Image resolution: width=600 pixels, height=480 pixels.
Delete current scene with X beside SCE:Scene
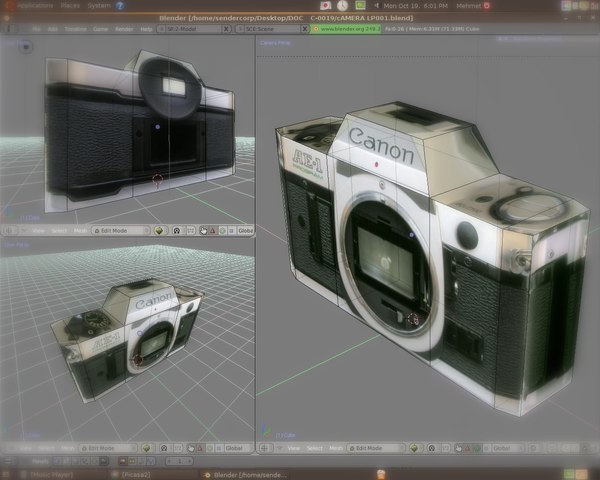305,29
